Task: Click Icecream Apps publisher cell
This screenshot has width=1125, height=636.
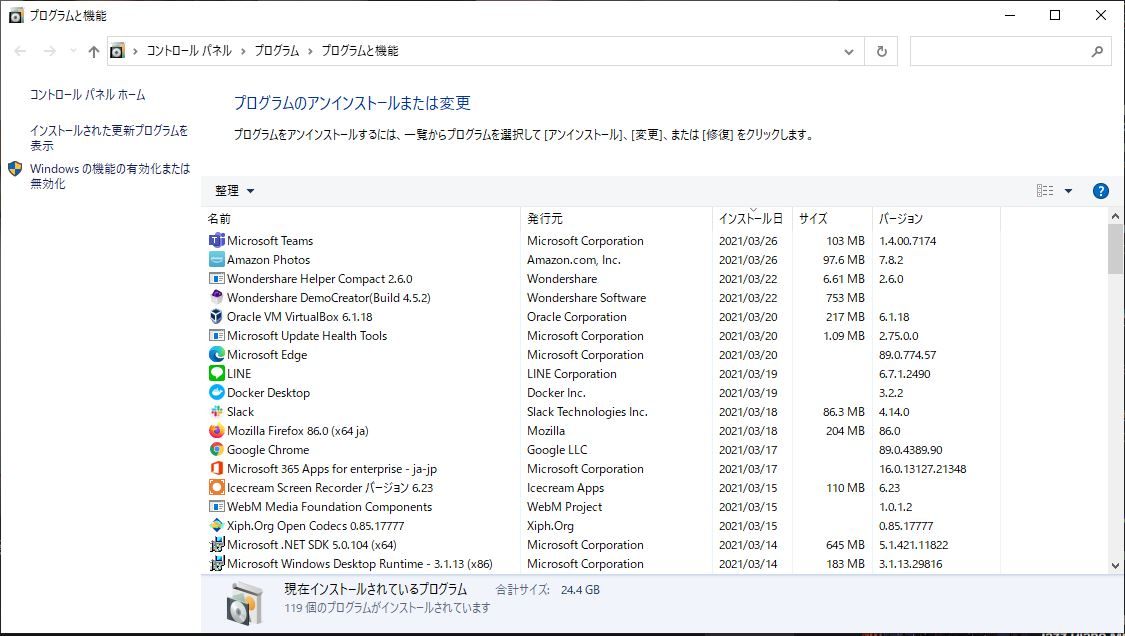Action: (565, 487)
